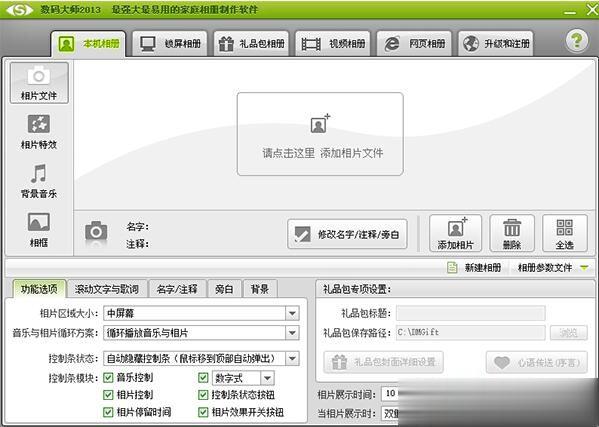Click the green question mark help icon

(x=576, y=40)
